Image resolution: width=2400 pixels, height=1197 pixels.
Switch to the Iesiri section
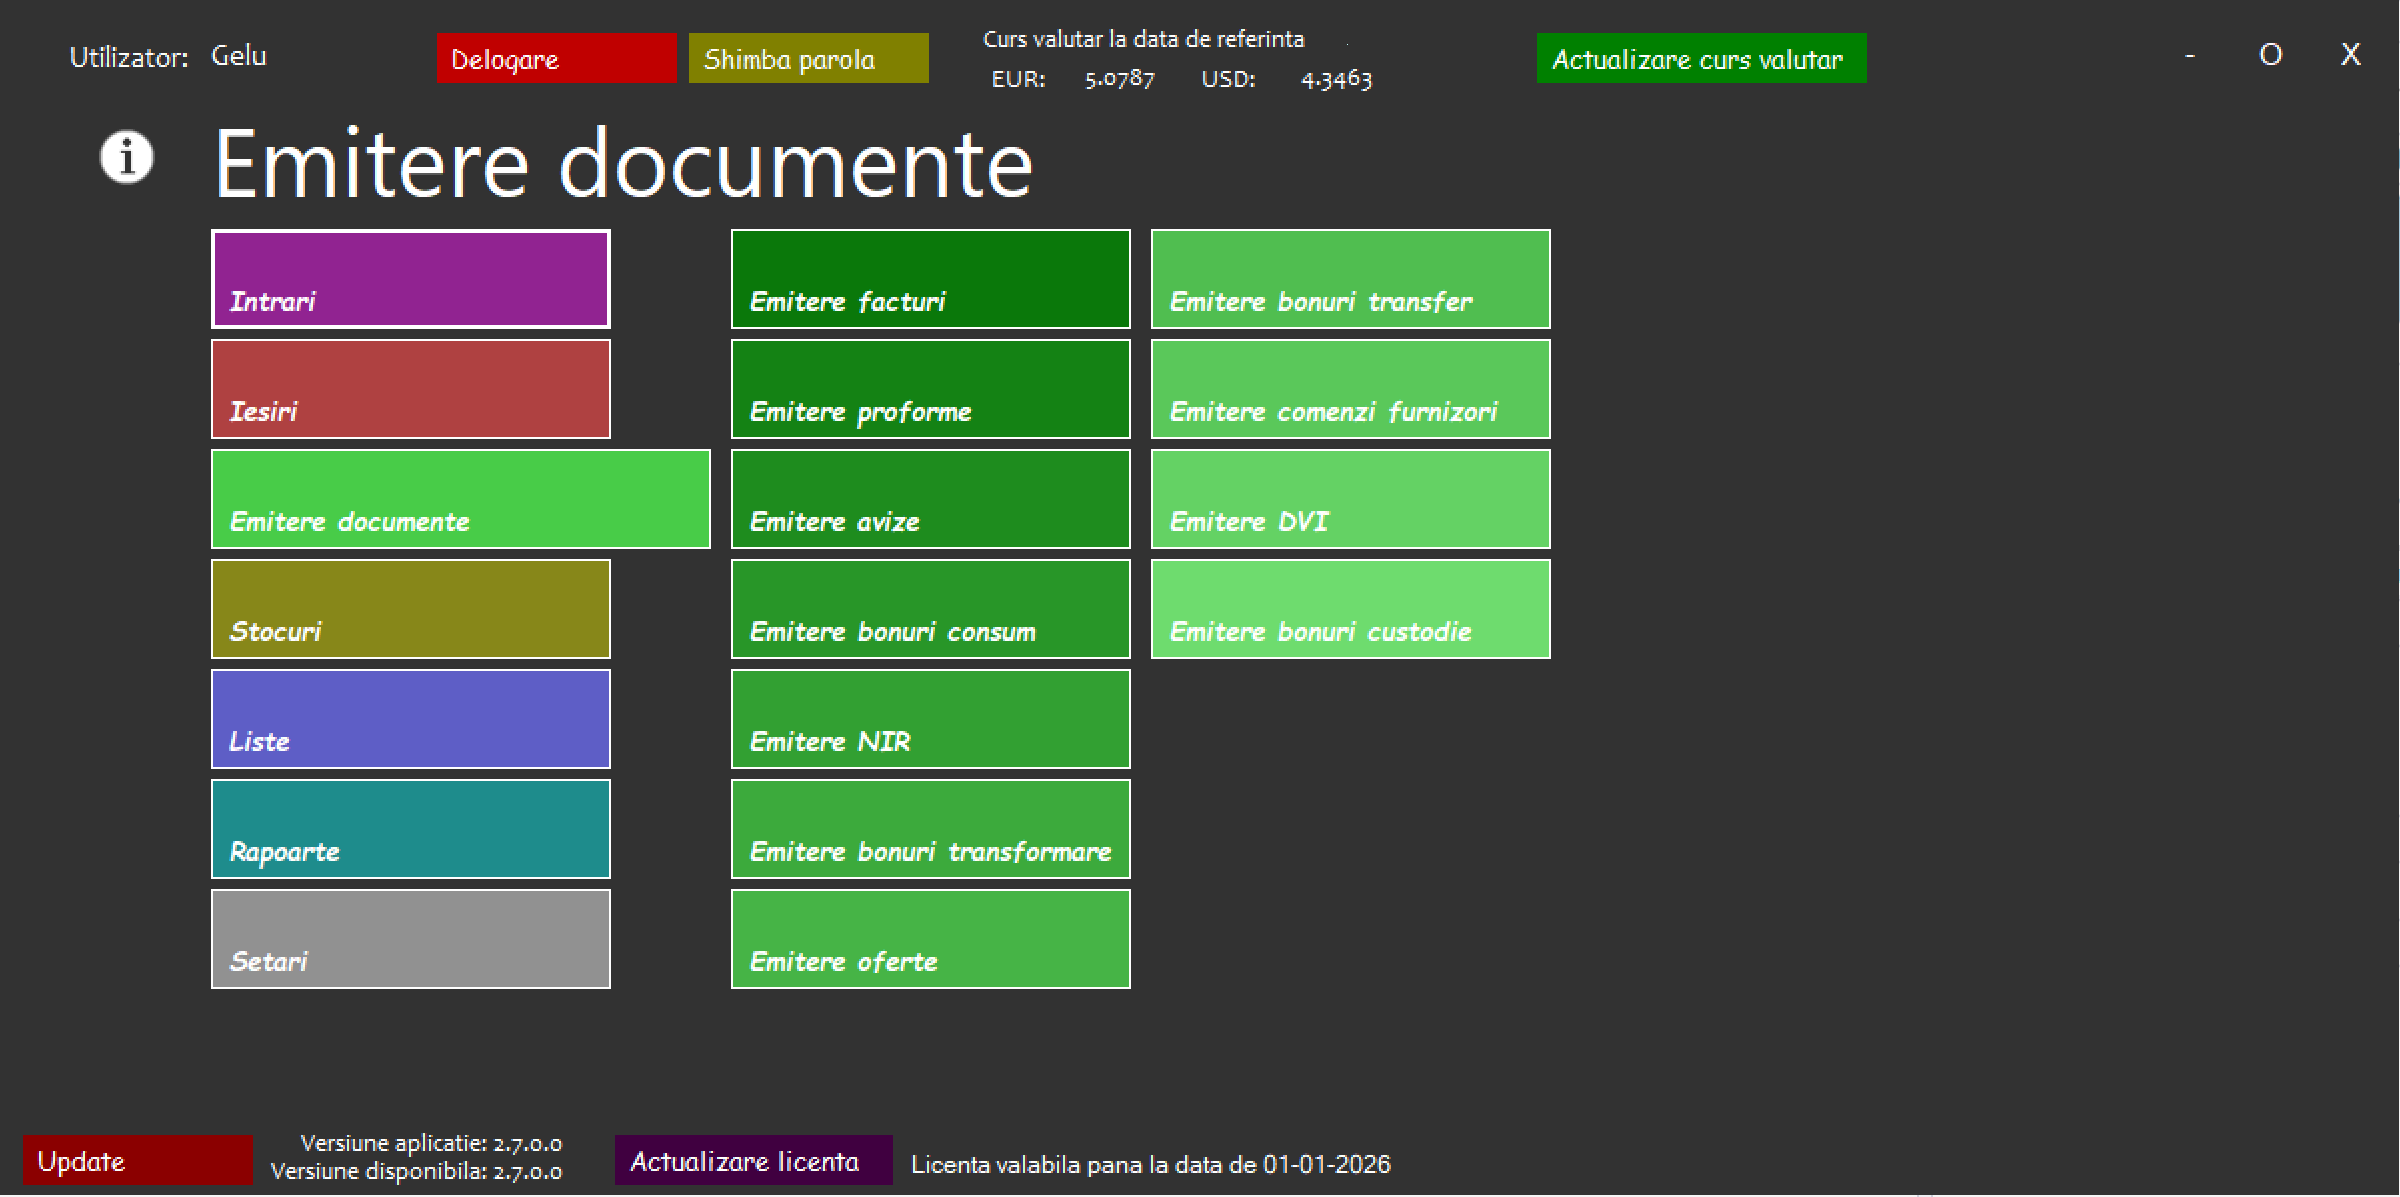[409, 389]
